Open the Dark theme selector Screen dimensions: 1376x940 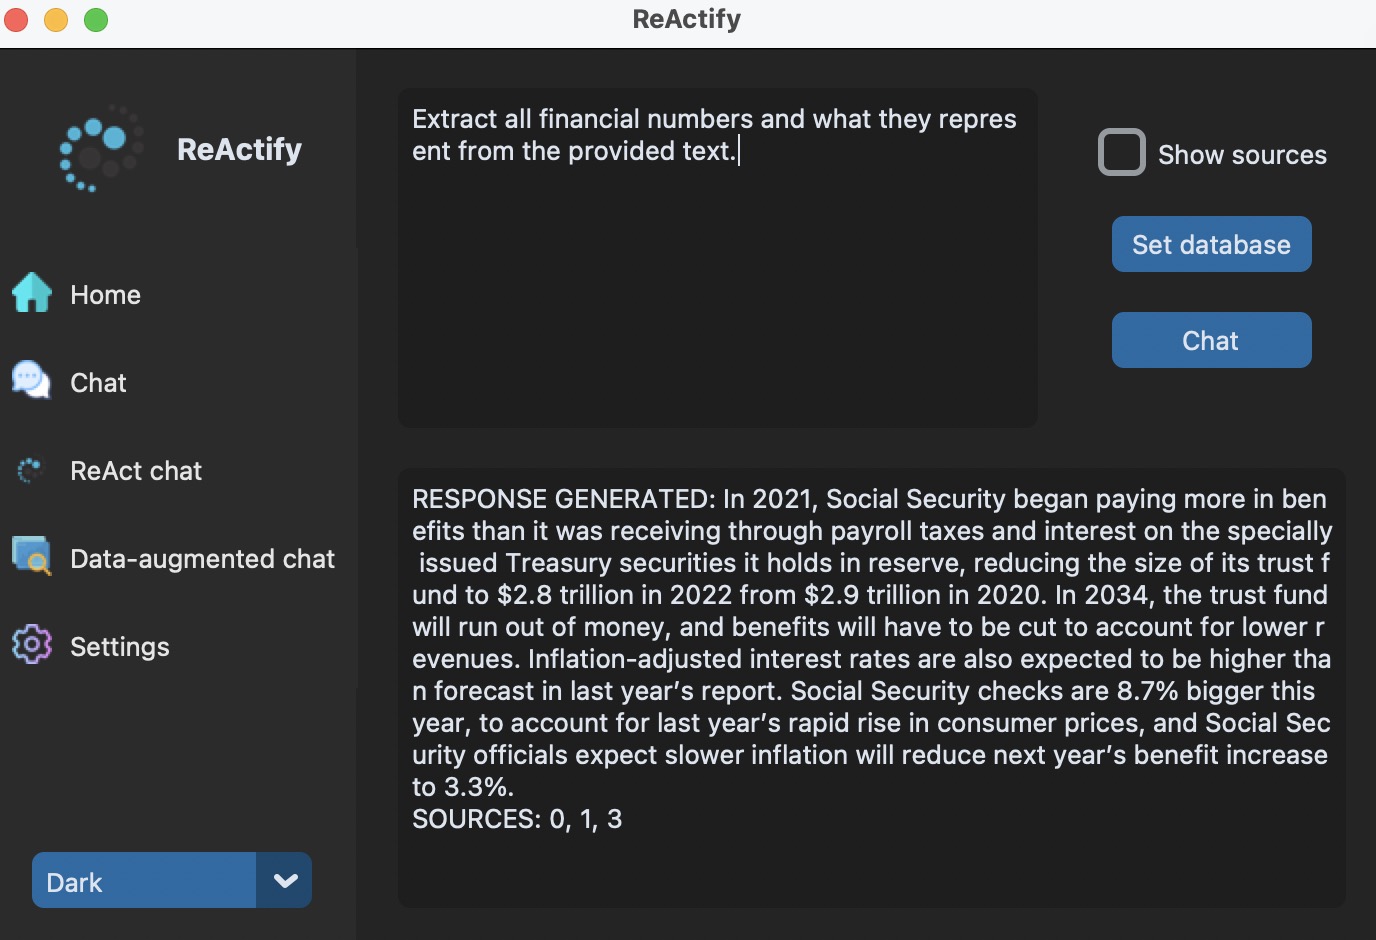(x=142, y=880)
